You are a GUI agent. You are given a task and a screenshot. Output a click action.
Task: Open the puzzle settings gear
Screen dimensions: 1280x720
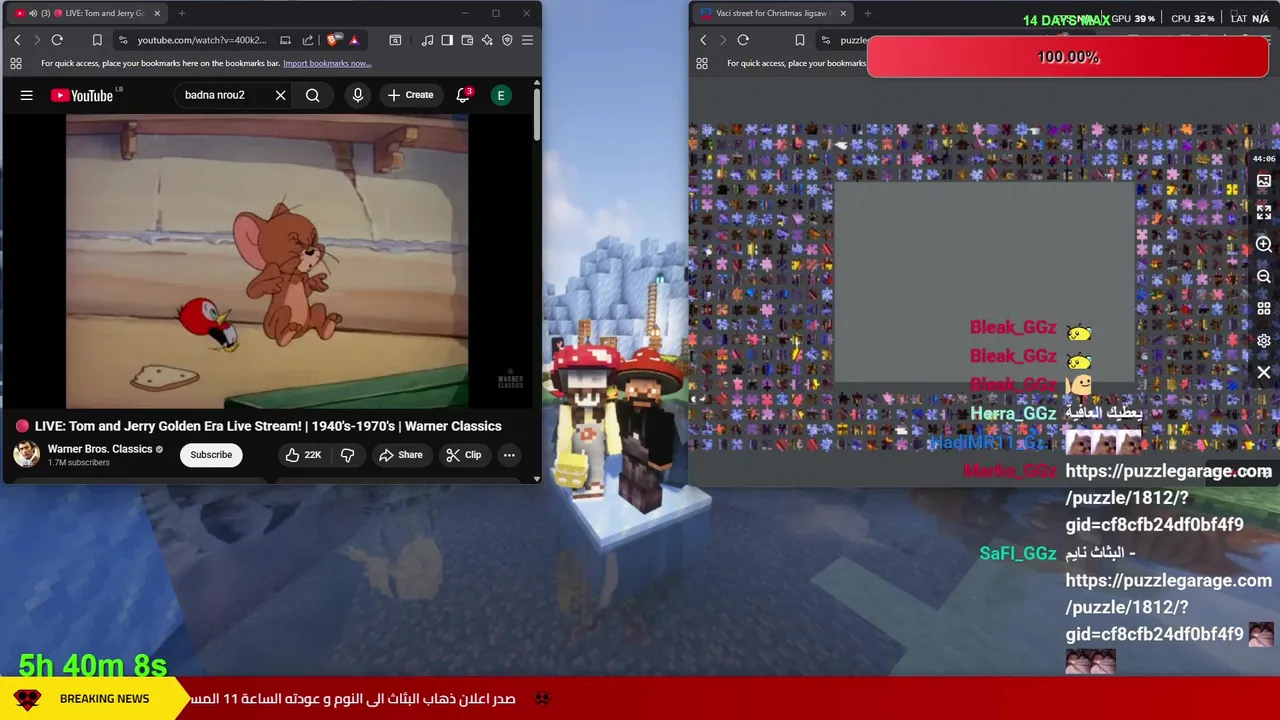pos(1264,340)
